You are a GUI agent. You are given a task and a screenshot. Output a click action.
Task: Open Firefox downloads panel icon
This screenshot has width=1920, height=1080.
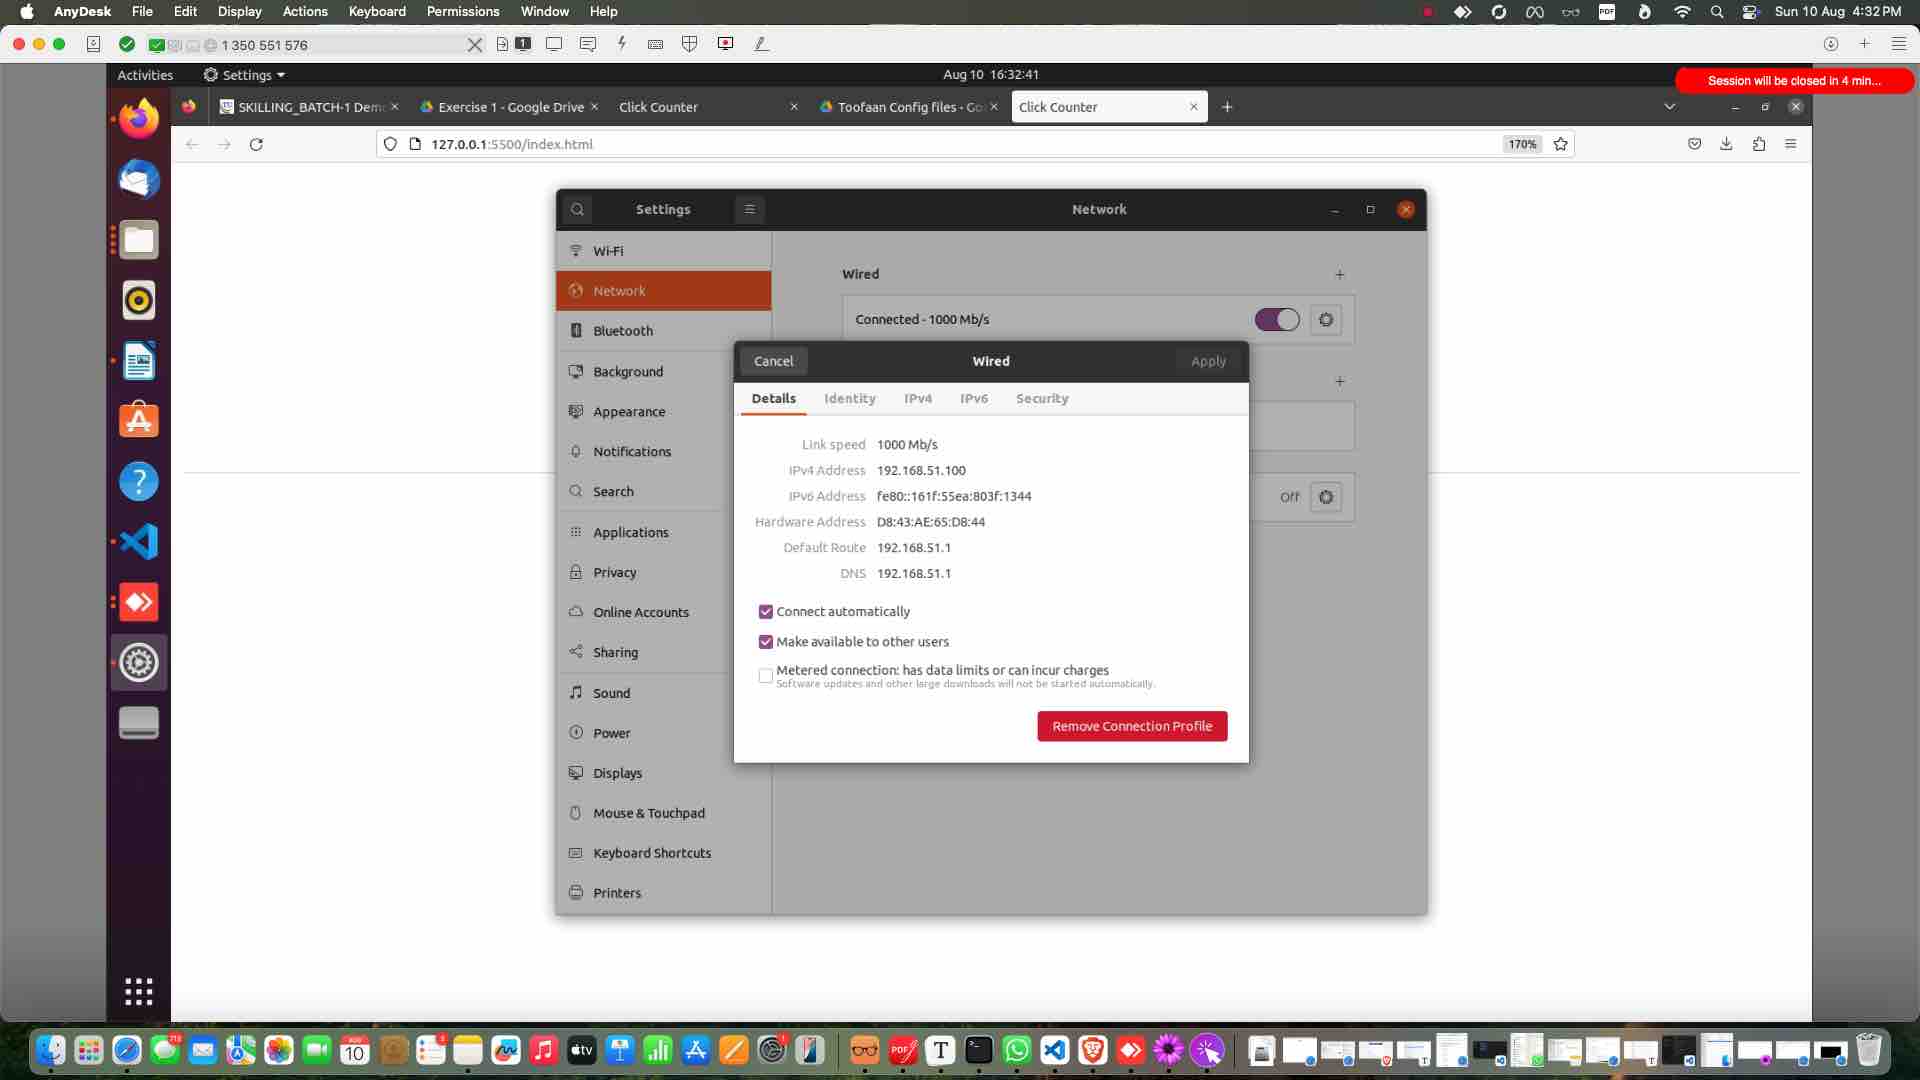tap(1726, 144)
